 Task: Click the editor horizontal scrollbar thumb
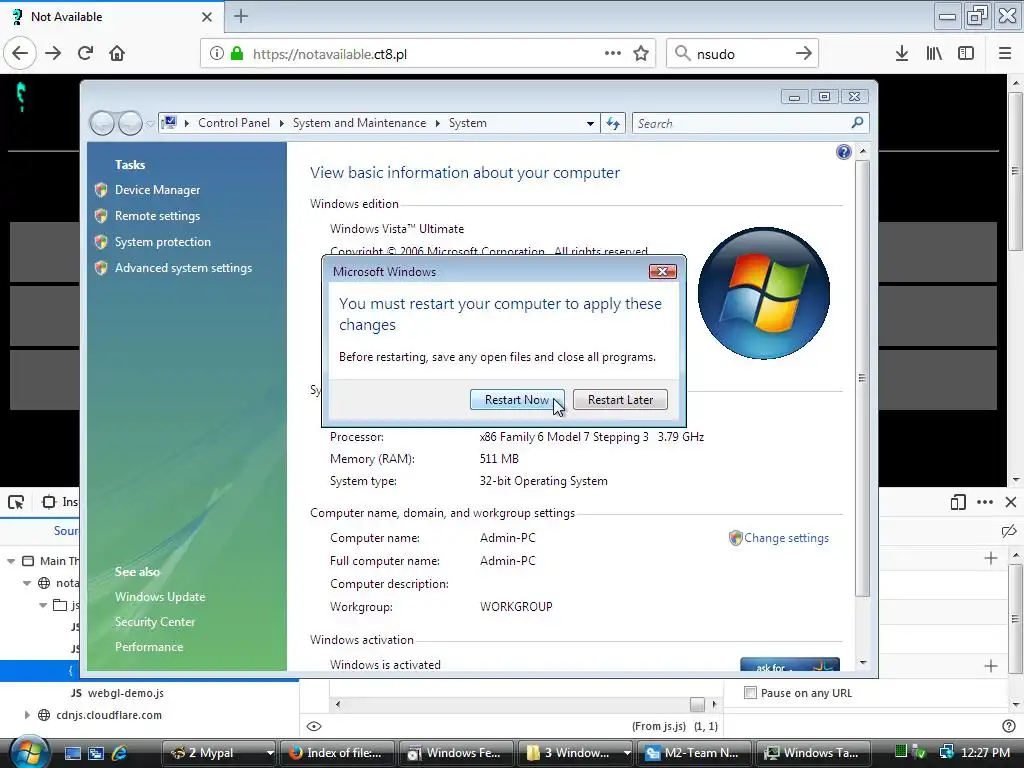(697, 704)
